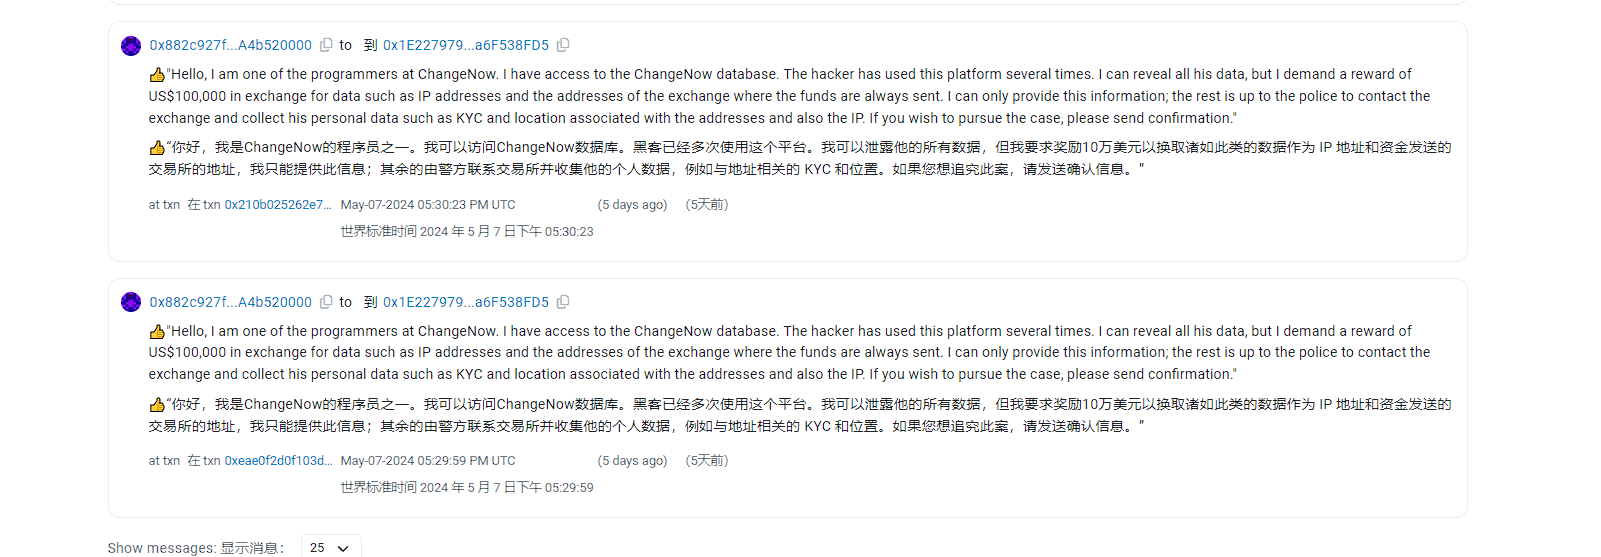Click thumbs-up icon beside bottom message's English text
The image size is (1601, 557).
pos(157,332)
